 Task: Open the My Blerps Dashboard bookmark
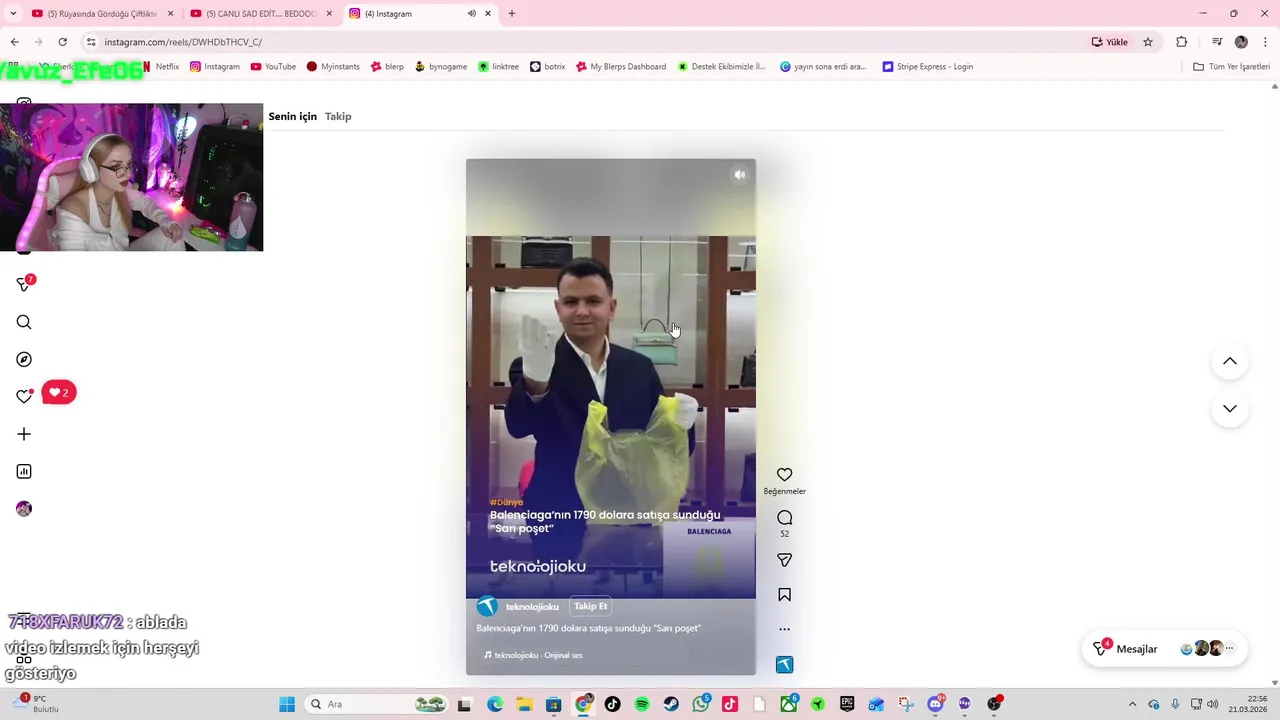coord(621,67)
